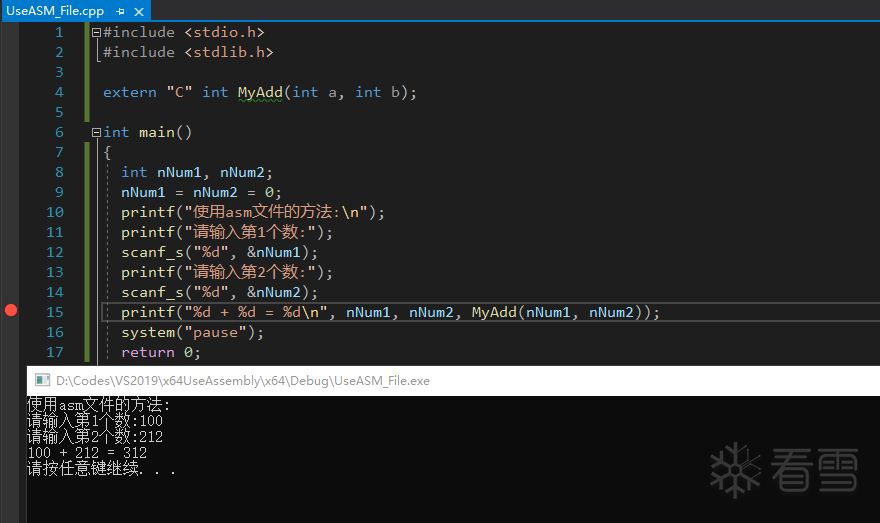Click the system("pause") statement

[192, 332]
